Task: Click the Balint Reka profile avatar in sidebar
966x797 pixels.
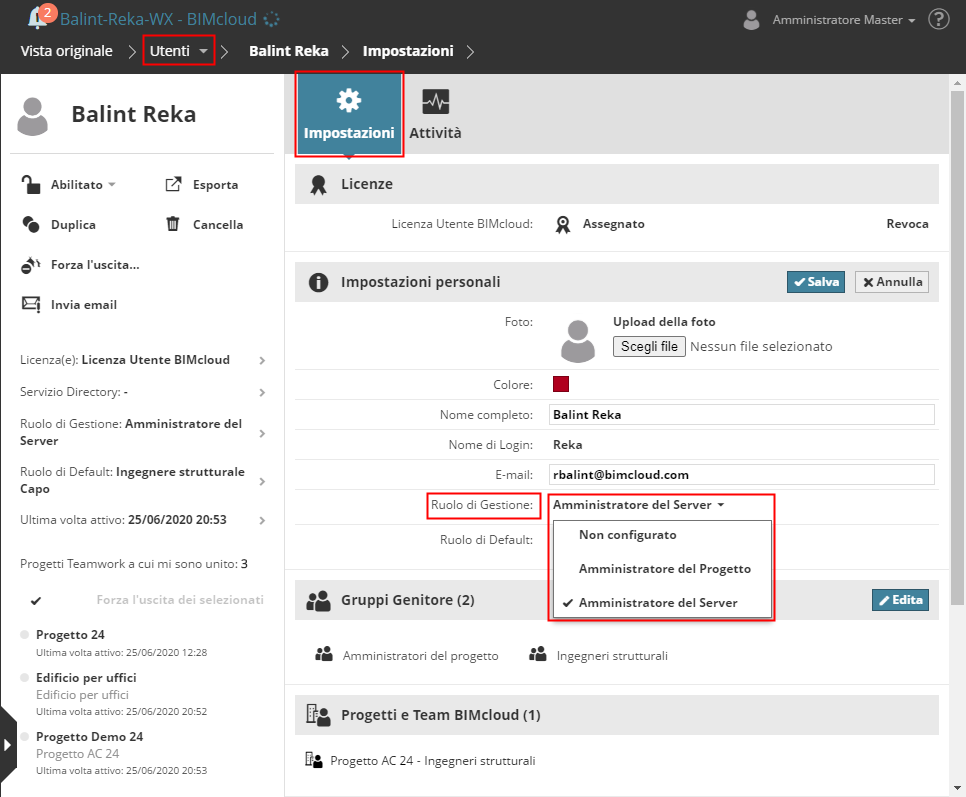Action: click(32, 116)
